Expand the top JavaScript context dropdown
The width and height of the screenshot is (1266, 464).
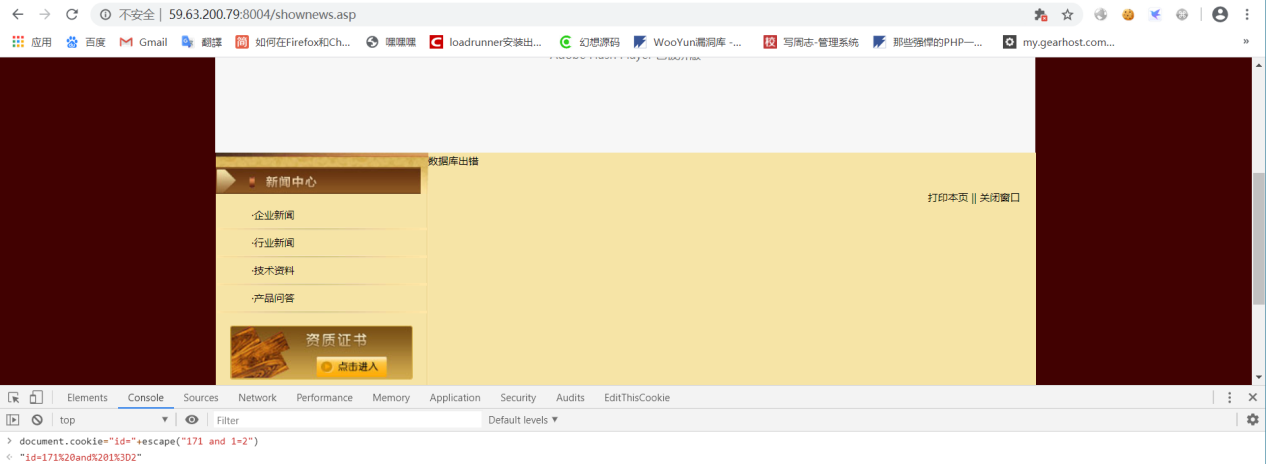114,420
